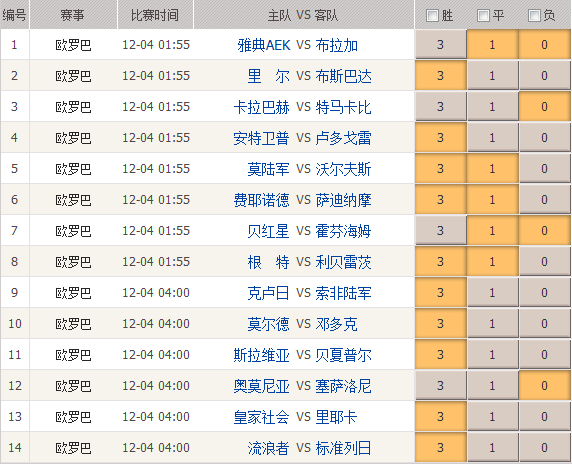Check the 胜 (win) header checkbox
The height and width of the screenshot is (464, 572).
[432, 16]
